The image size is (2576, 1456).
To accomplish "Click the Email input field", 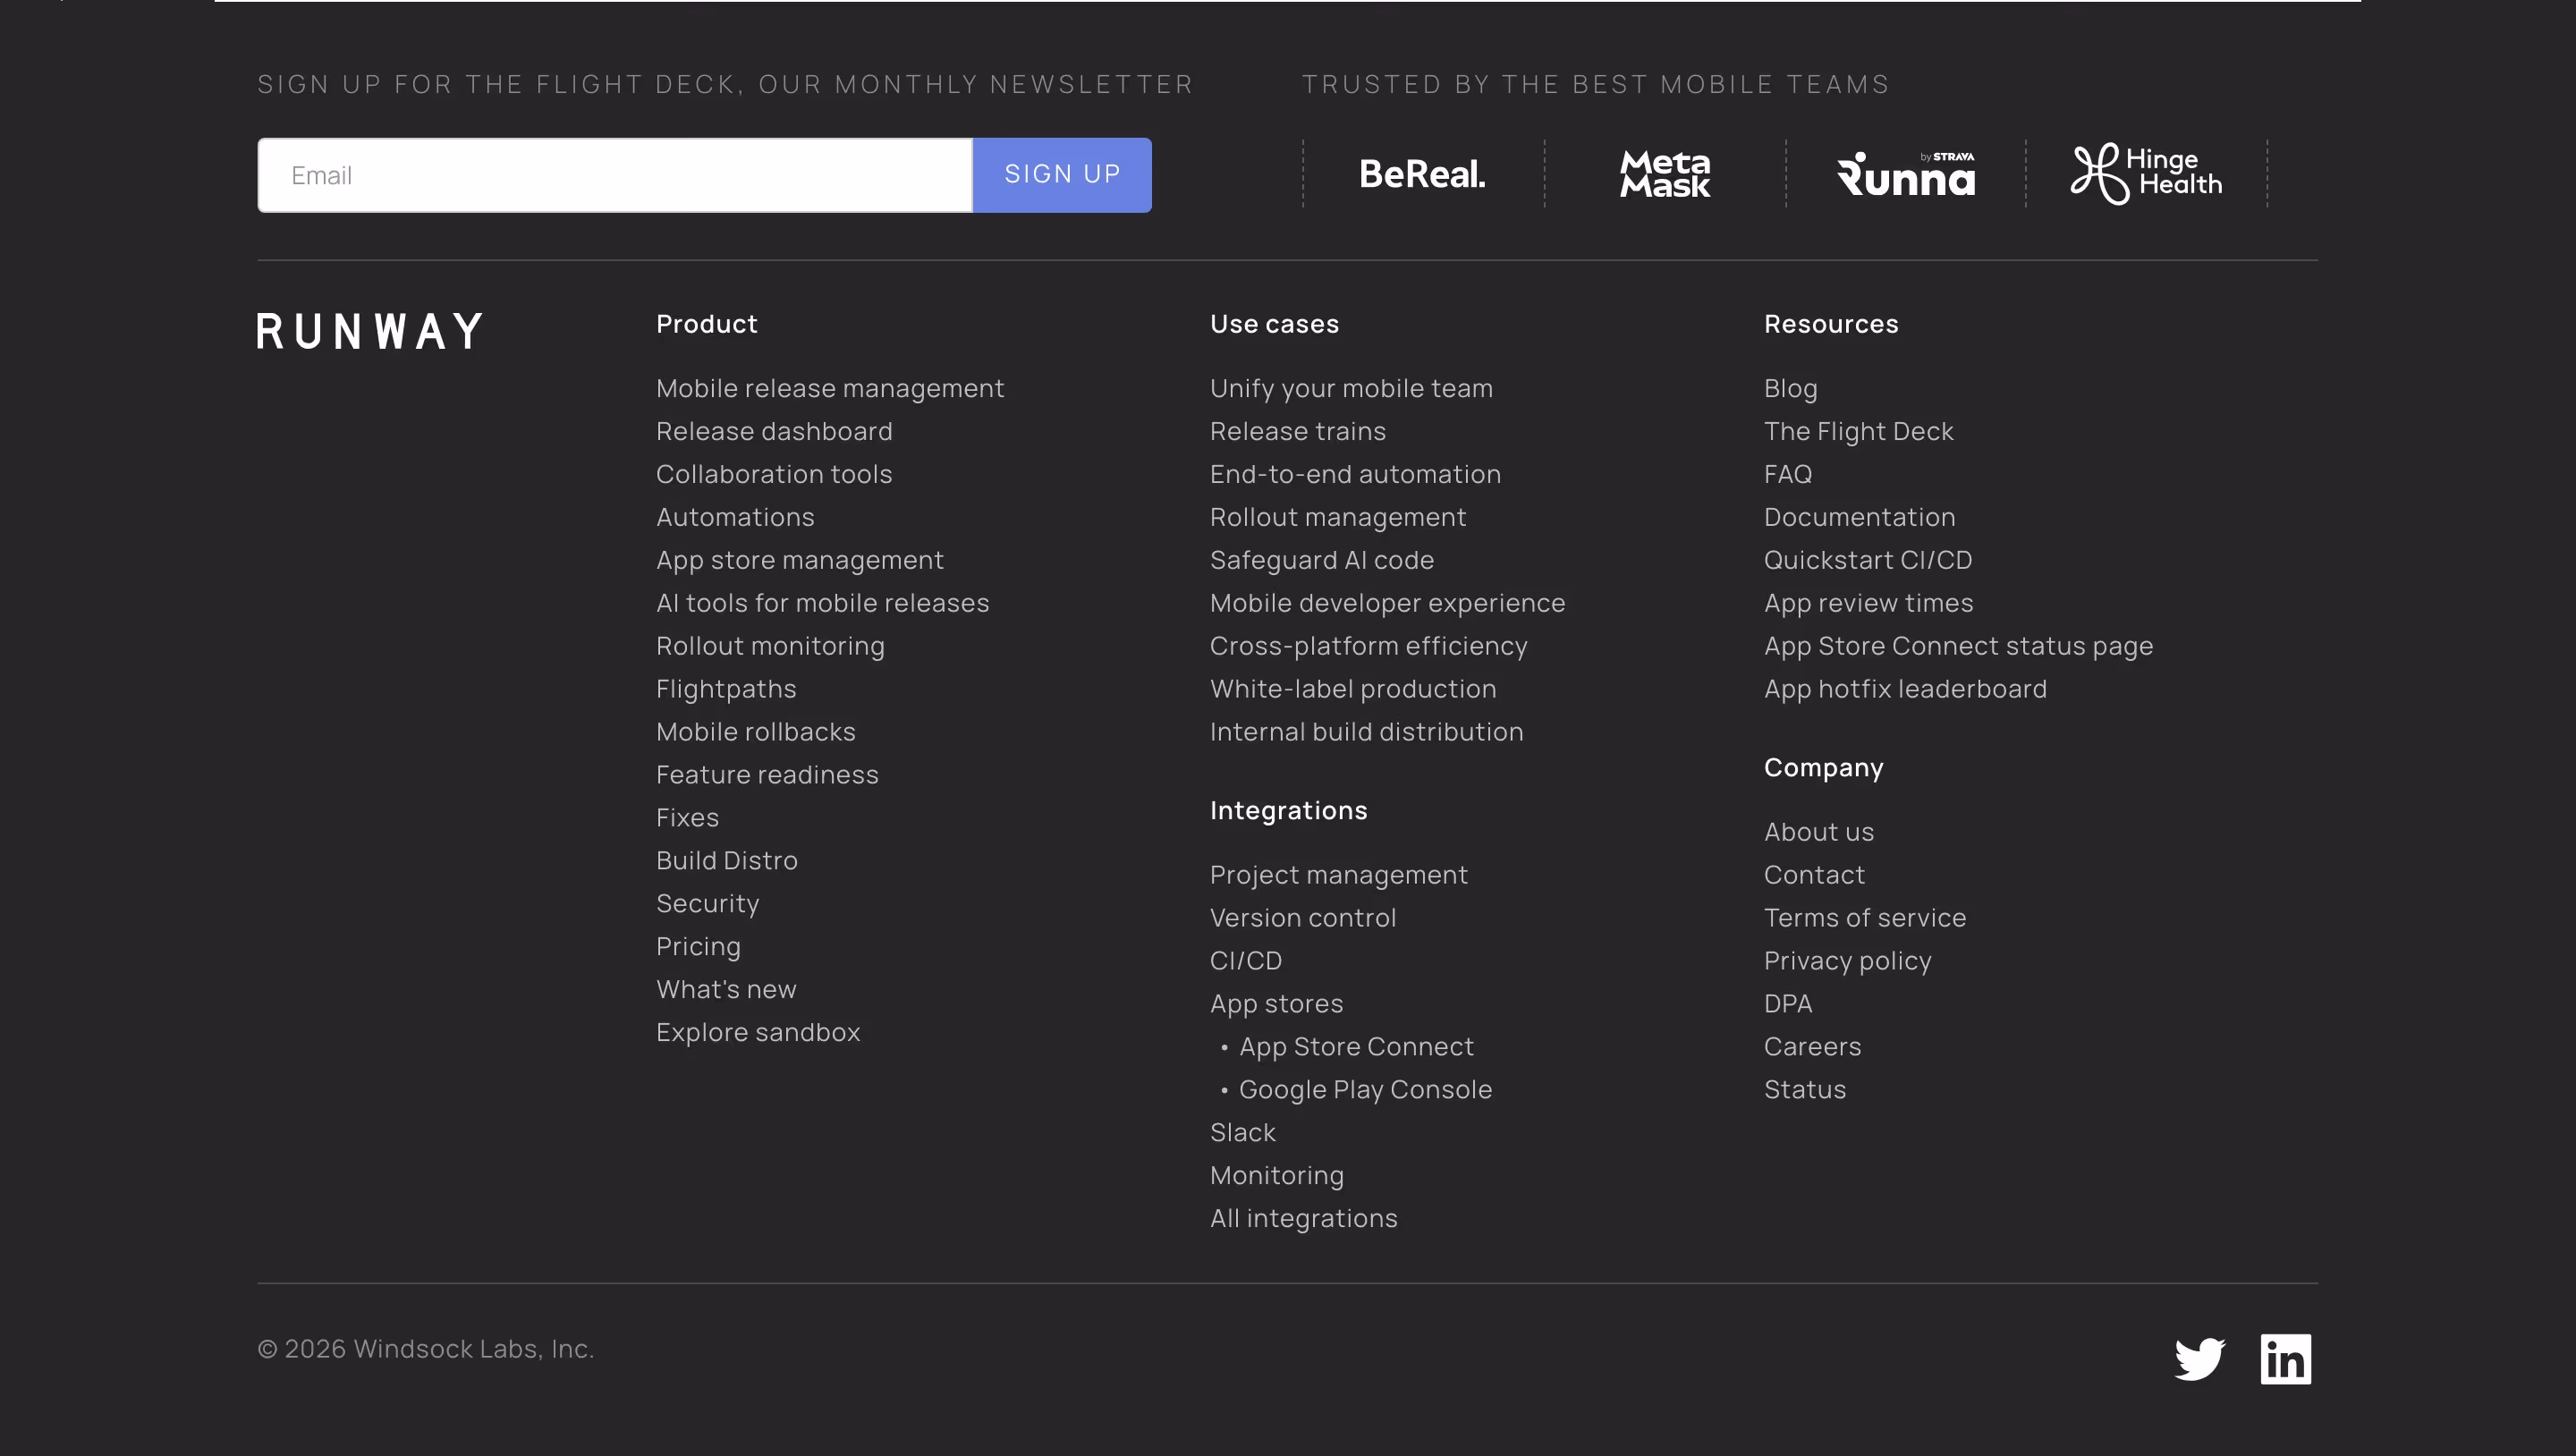I will (615, 175).
